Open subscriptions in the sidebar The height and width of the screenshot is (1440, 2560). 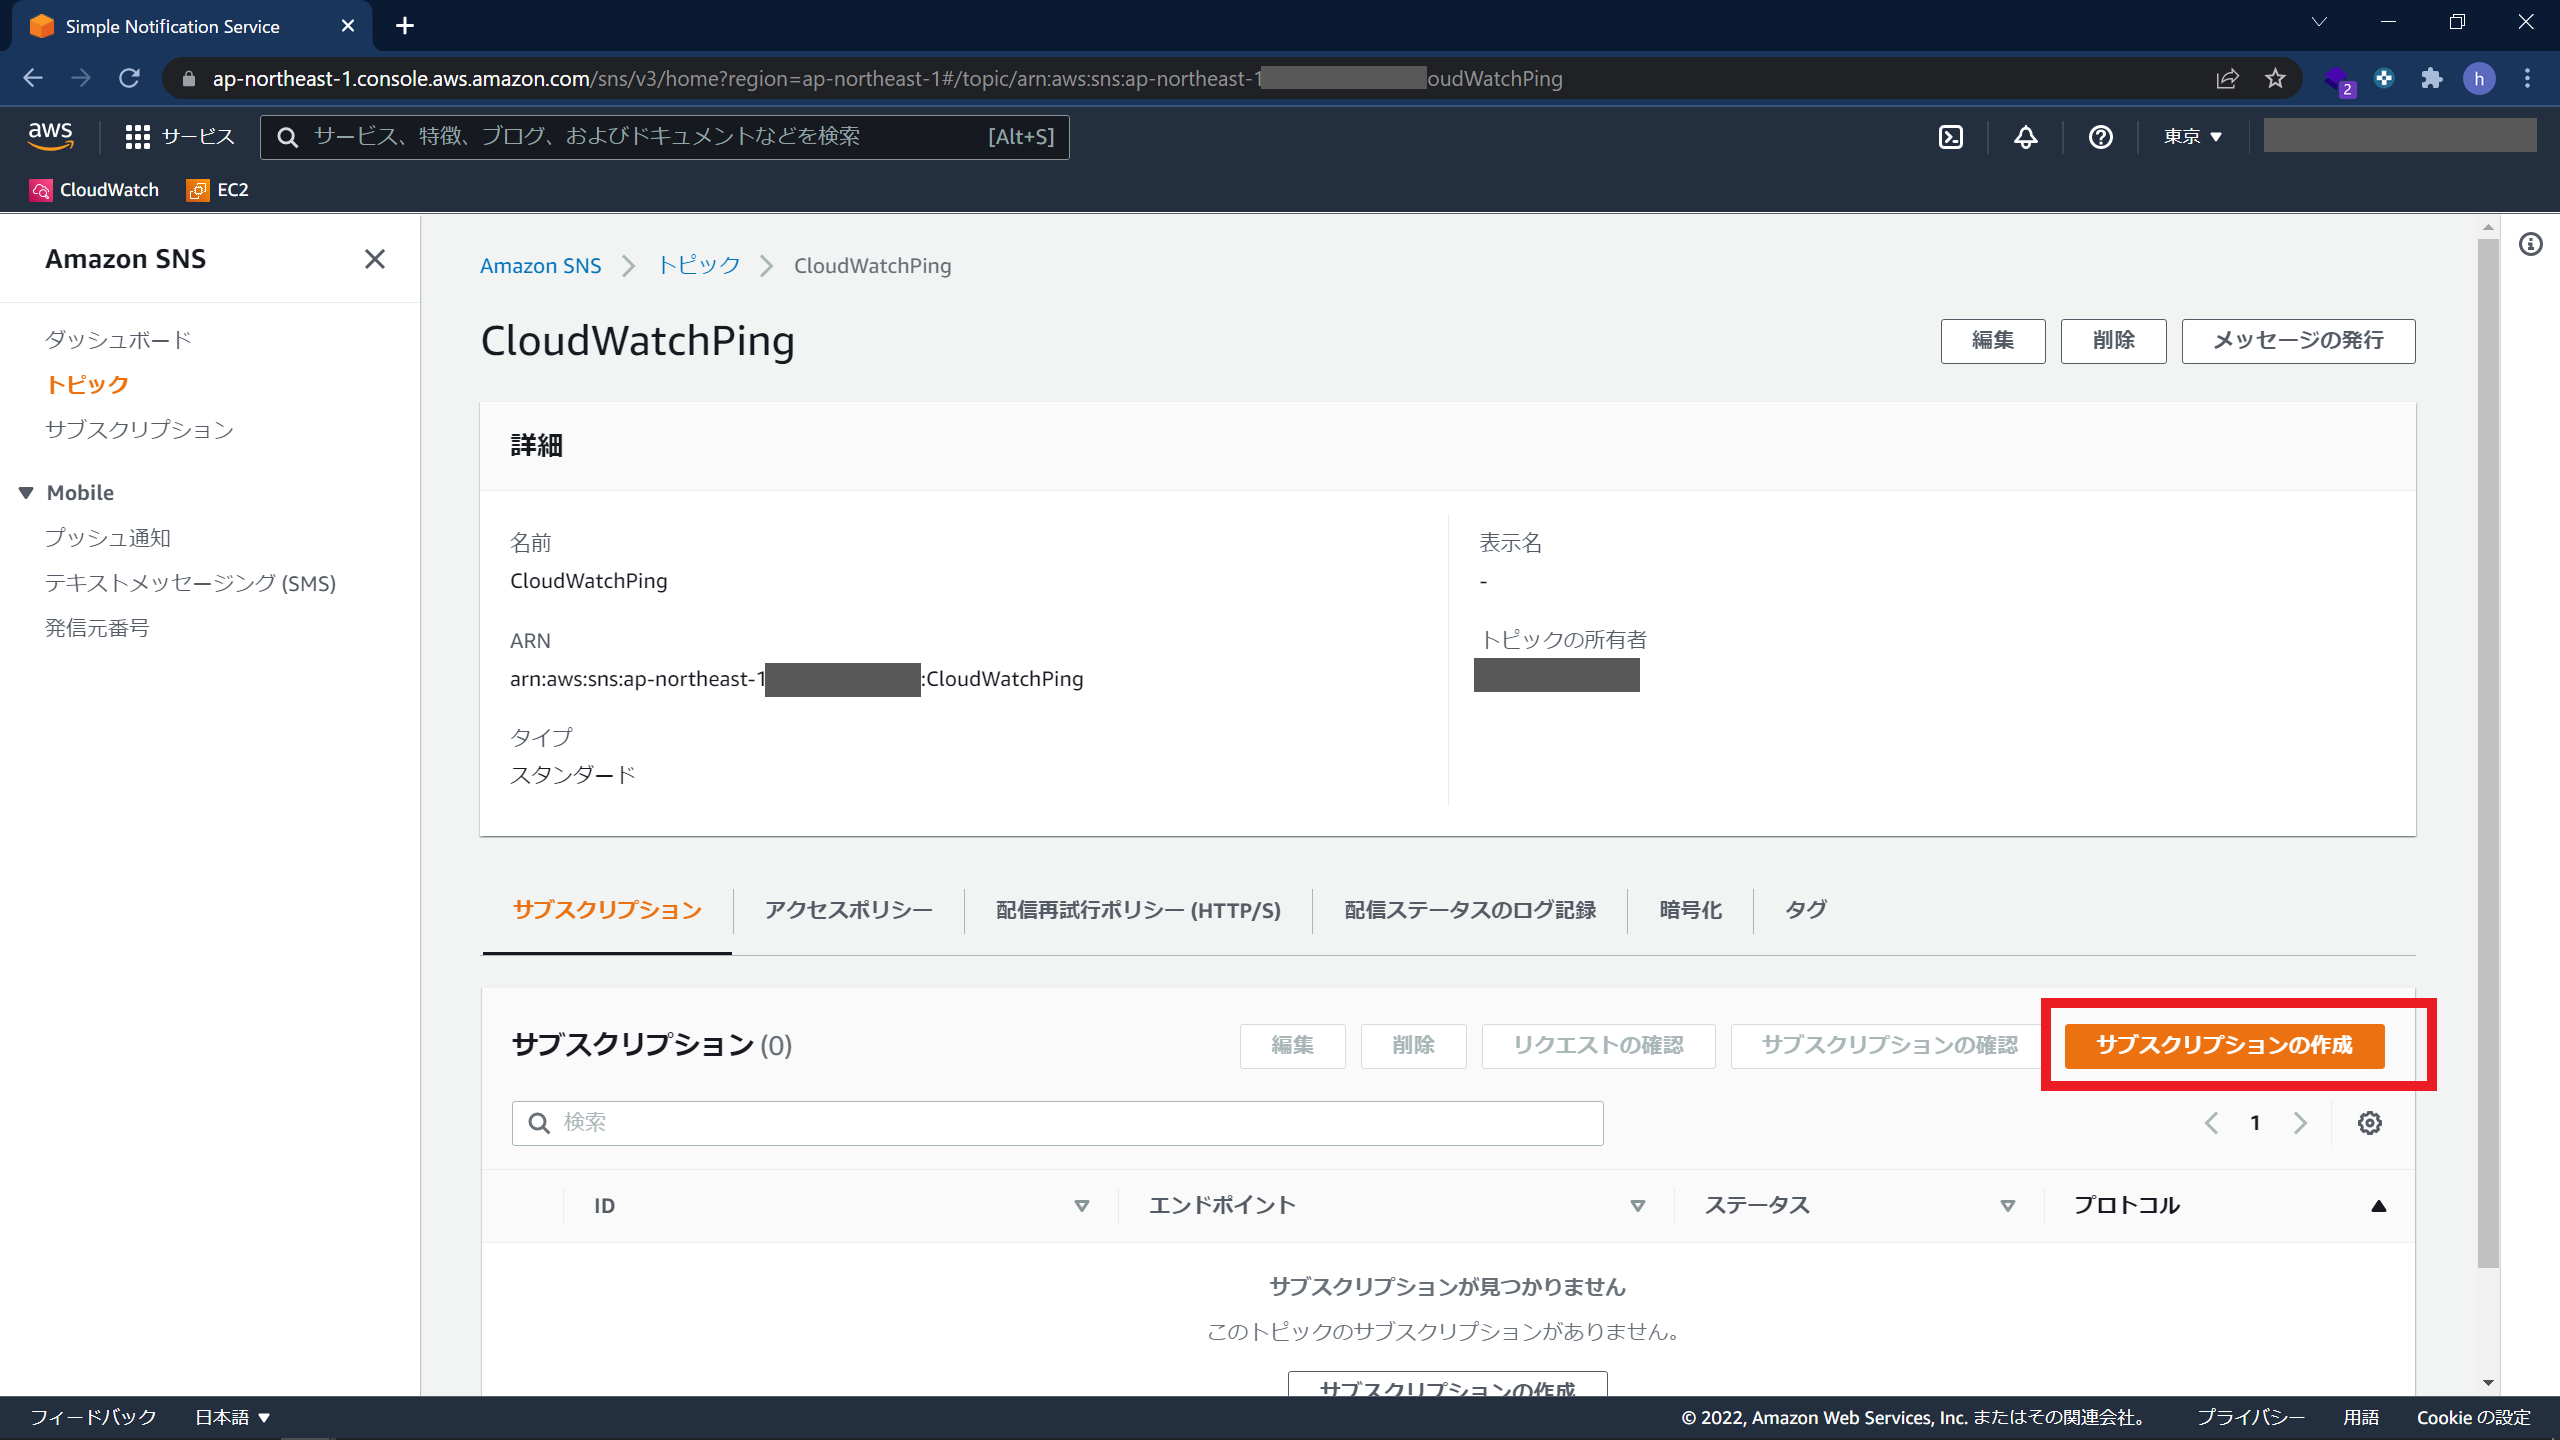[x=139, y=430]
